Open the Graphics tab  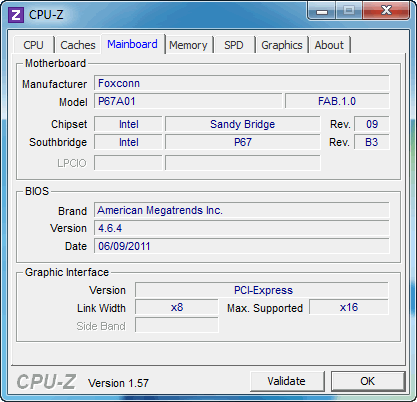click(x=282, y=45)
